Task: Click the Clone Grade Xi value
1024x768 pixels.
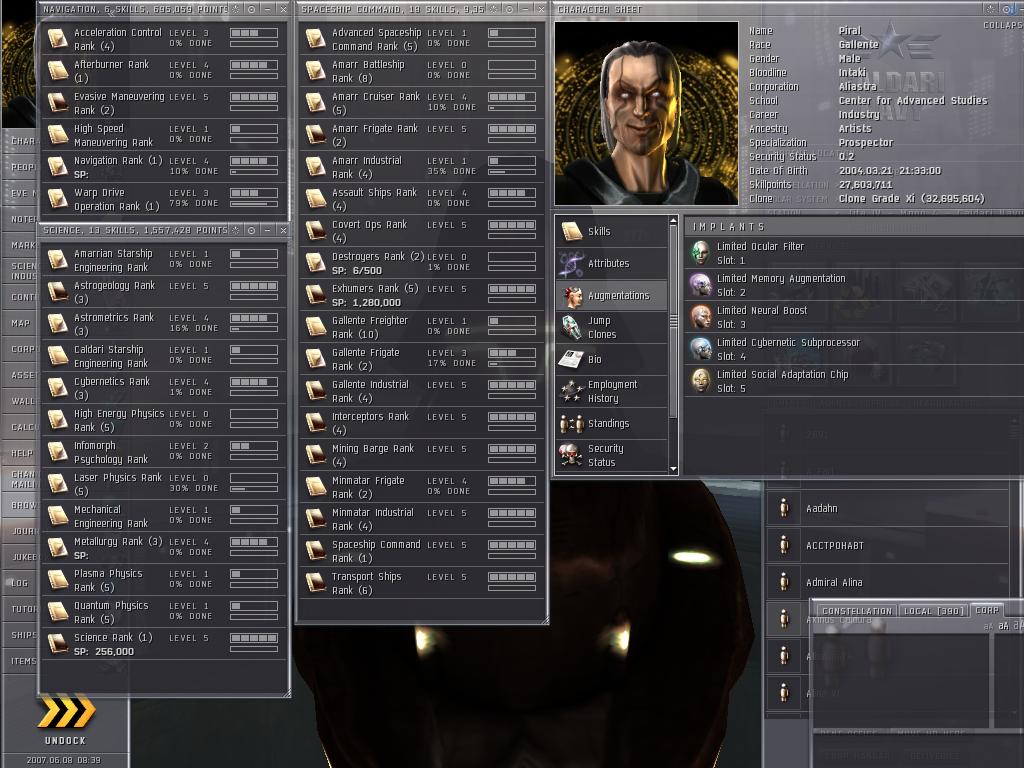Action: tap(912, 199)
